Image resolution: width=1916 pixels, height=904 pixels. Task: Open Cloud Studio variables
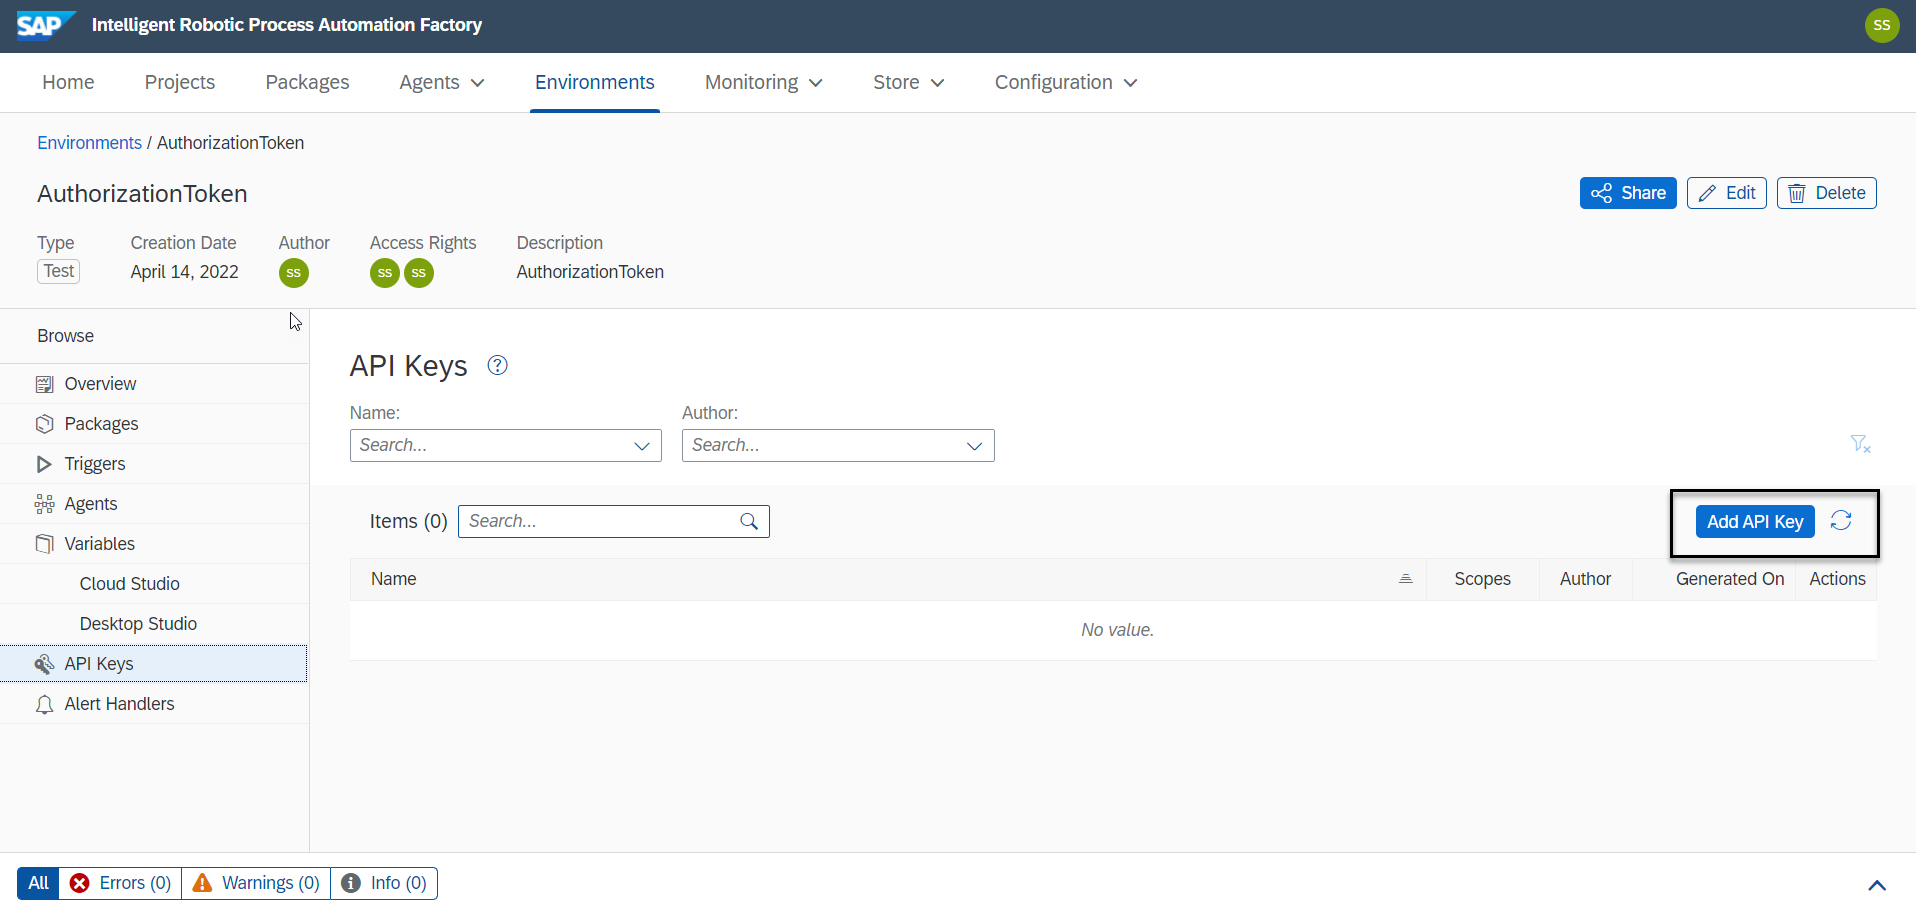154,584
